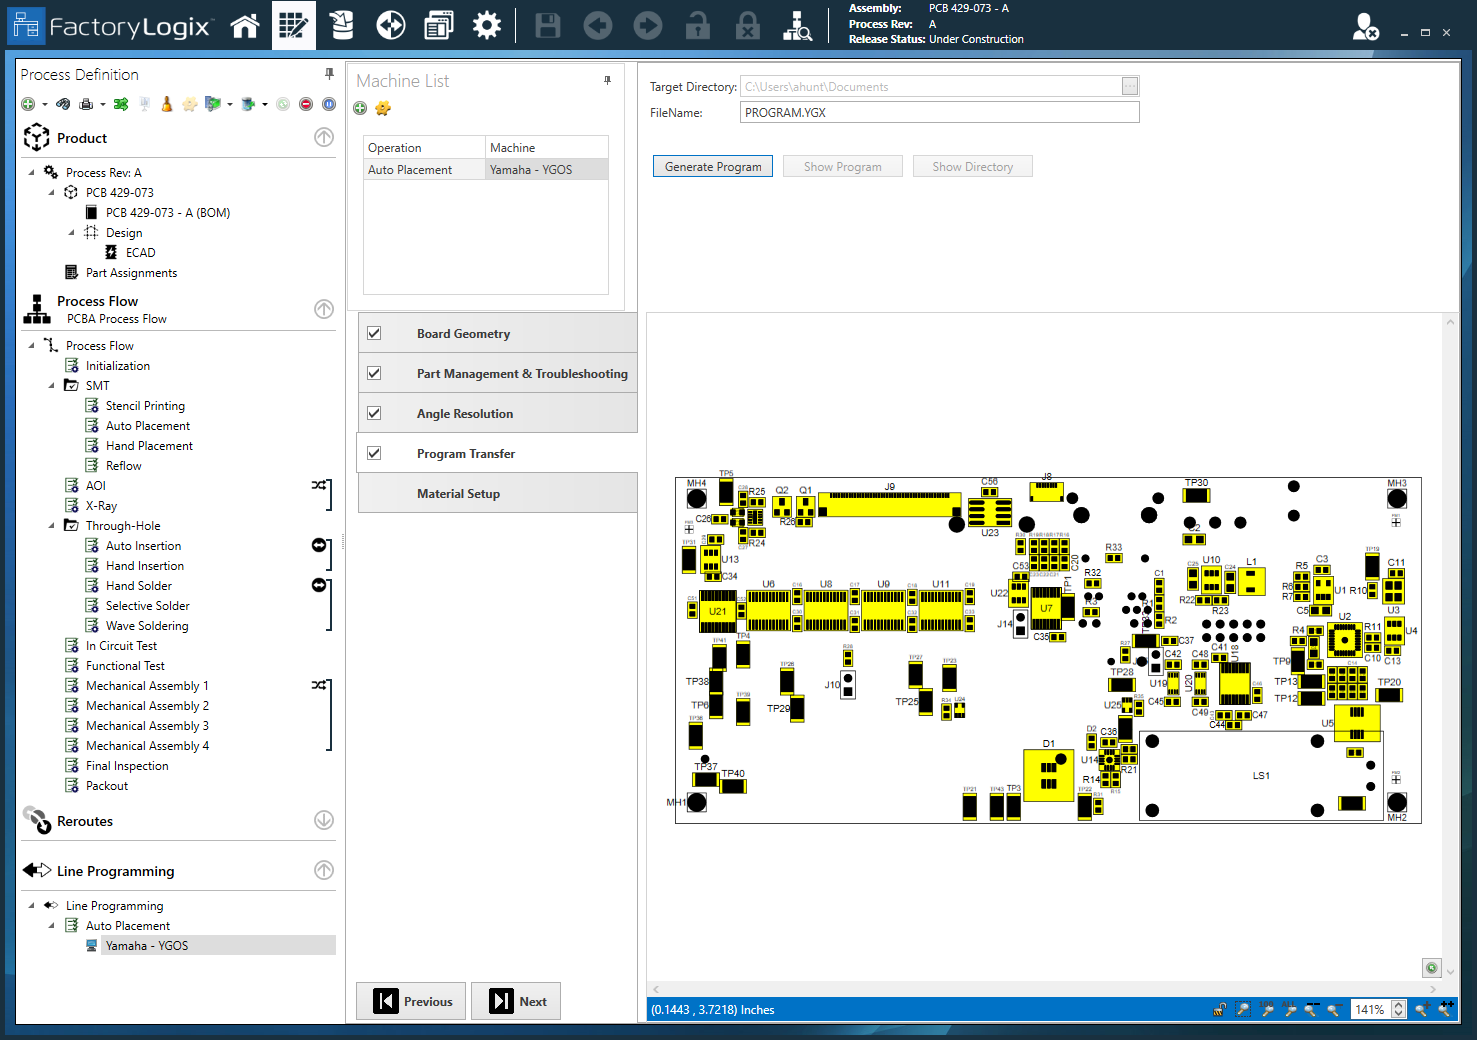
Task: Click the zoom to 100% magnifier in status bar
Action: point(1267,1010)
